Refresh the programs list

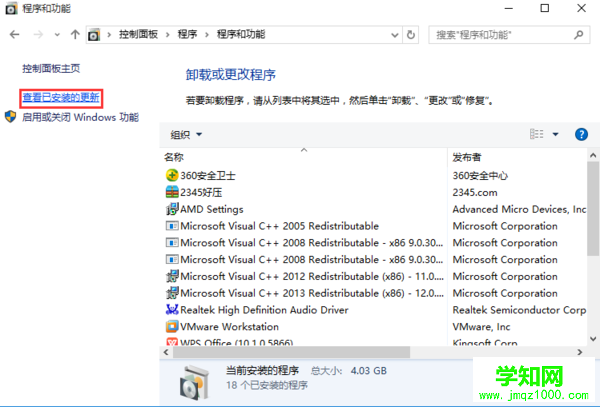pos(411,35)
